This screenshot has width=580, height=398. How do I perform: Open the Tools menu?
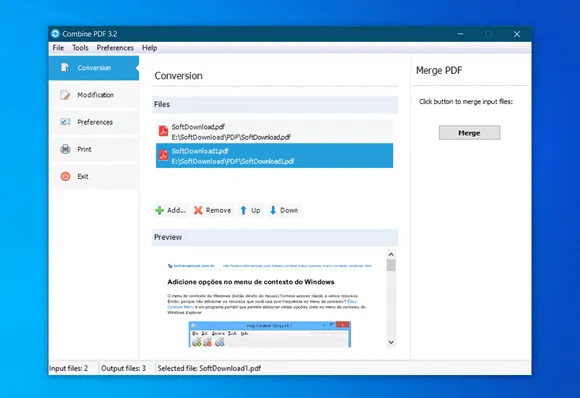(80, 48)
